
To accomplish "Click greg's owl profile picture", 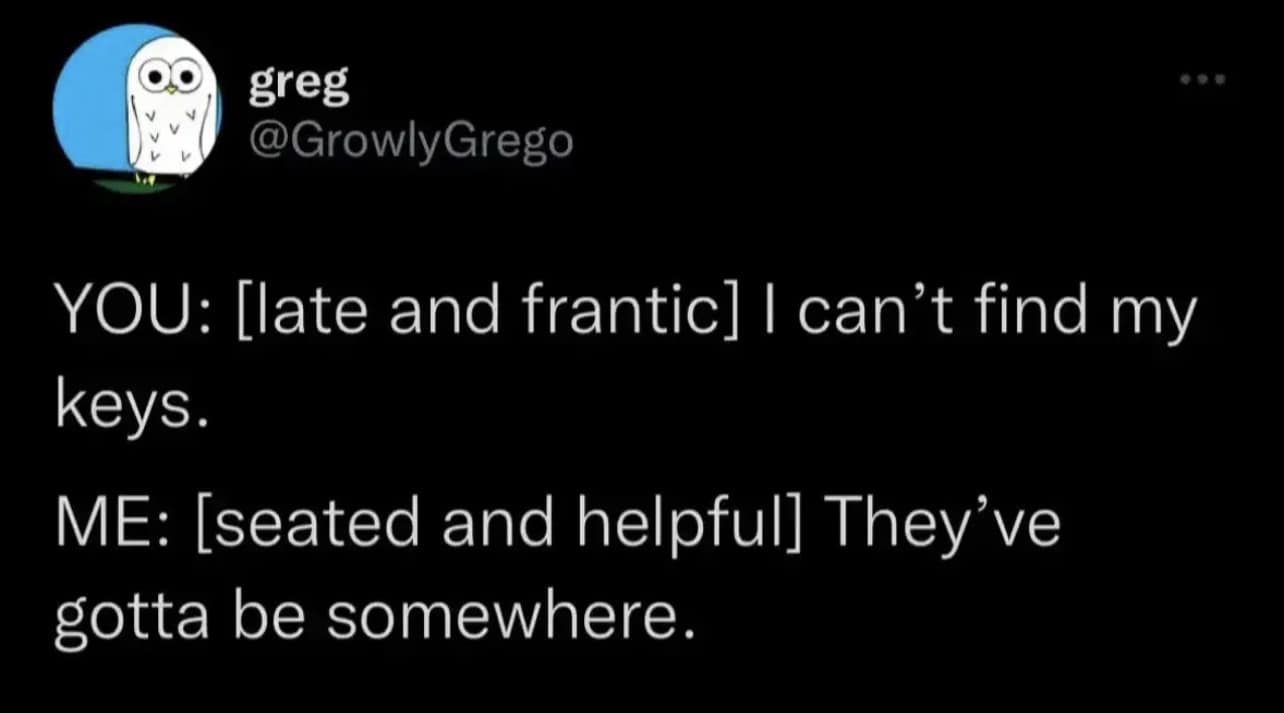I will (135, 110).
